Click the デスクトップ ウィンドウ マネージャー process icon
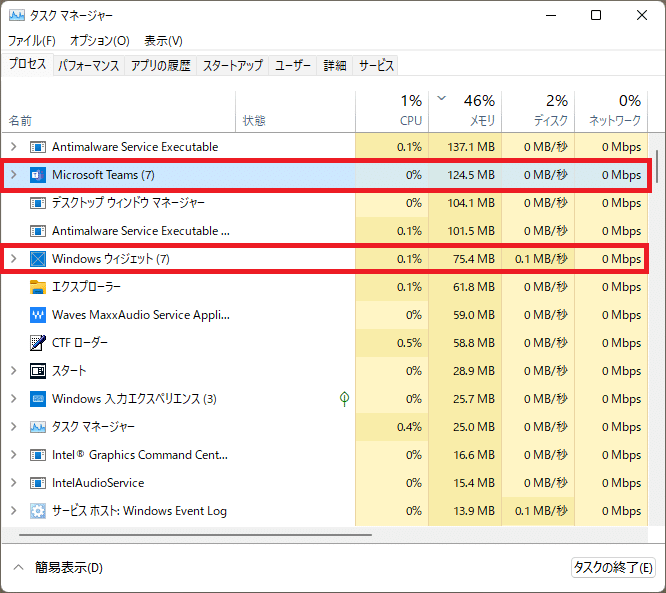The width and height of the screenshot is (666, 593). (38, 203)
